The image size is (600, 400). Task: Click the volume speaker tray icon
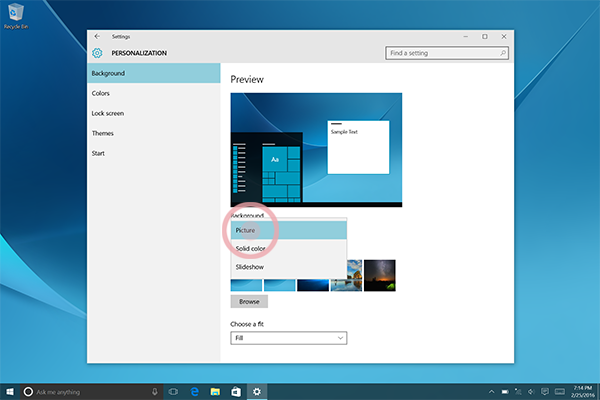click(531, 392)
